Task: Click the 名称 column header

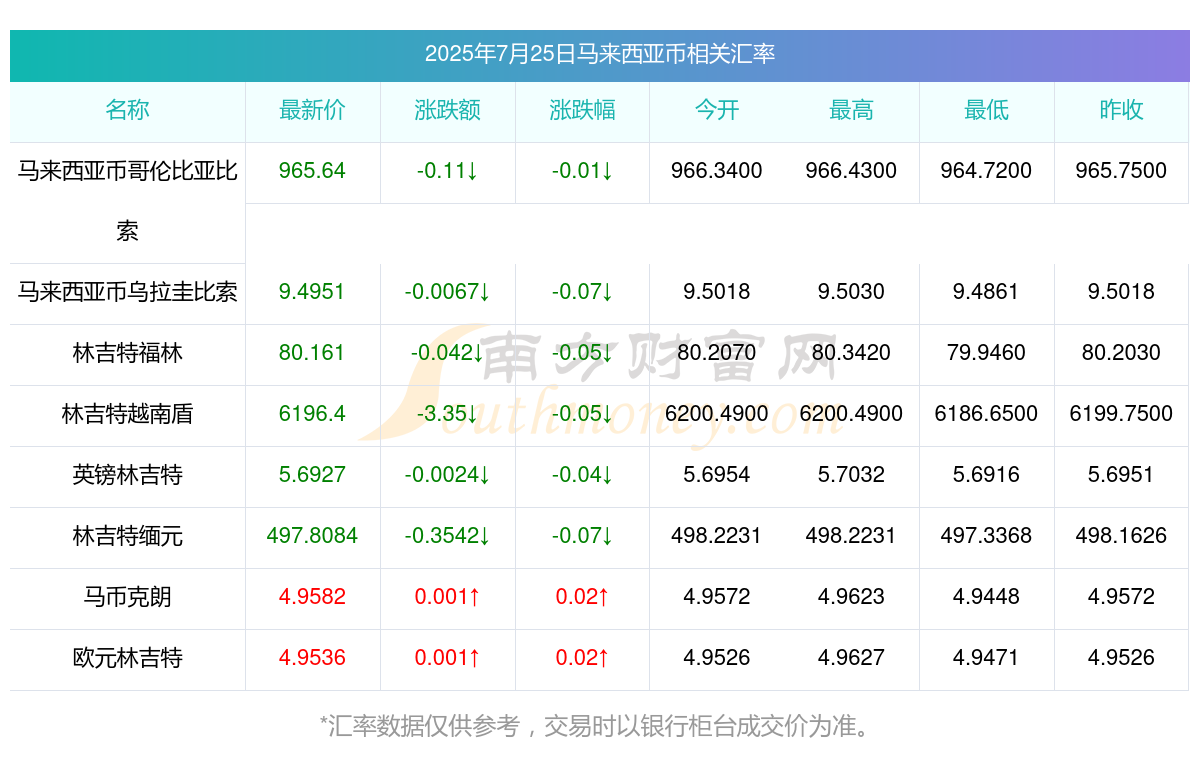Action: pos(127,110)
